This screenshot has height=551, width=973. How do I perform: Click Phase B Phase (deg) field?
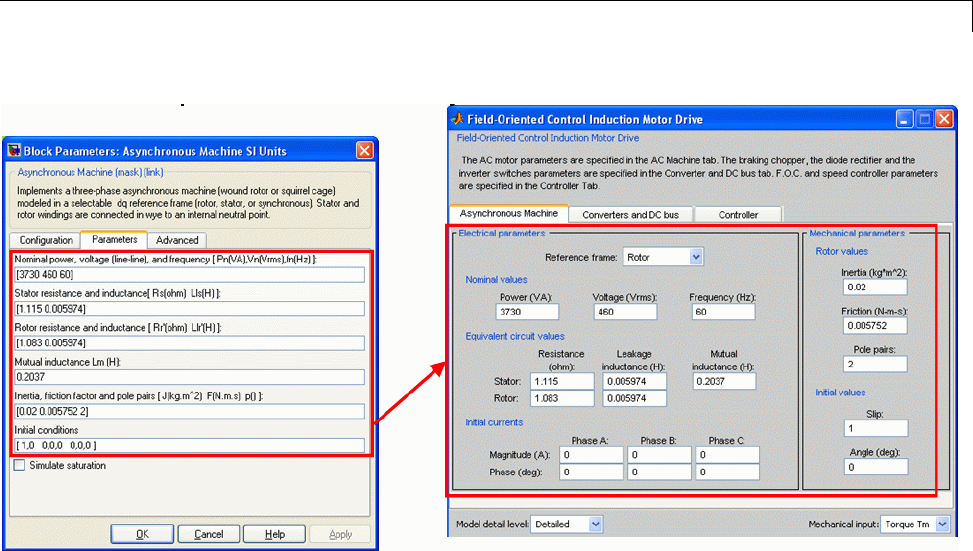[659, 472]
